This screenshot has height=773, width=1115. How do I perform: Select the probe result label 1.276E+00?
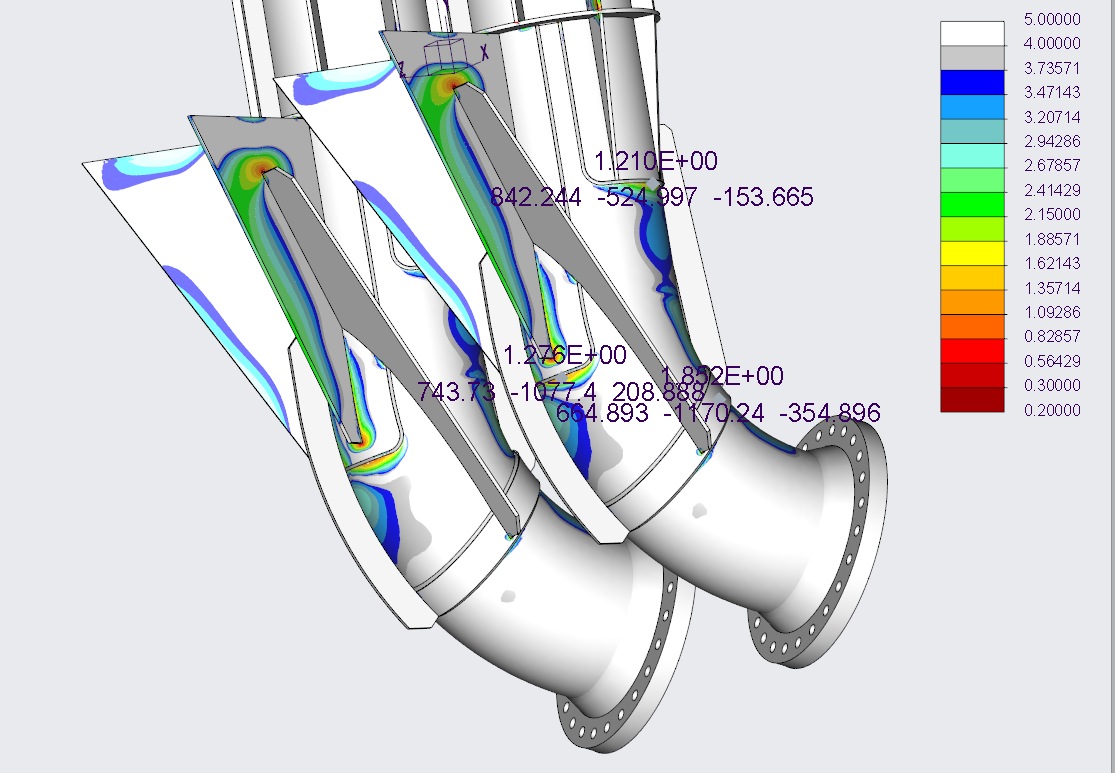[x=565, y=355]
